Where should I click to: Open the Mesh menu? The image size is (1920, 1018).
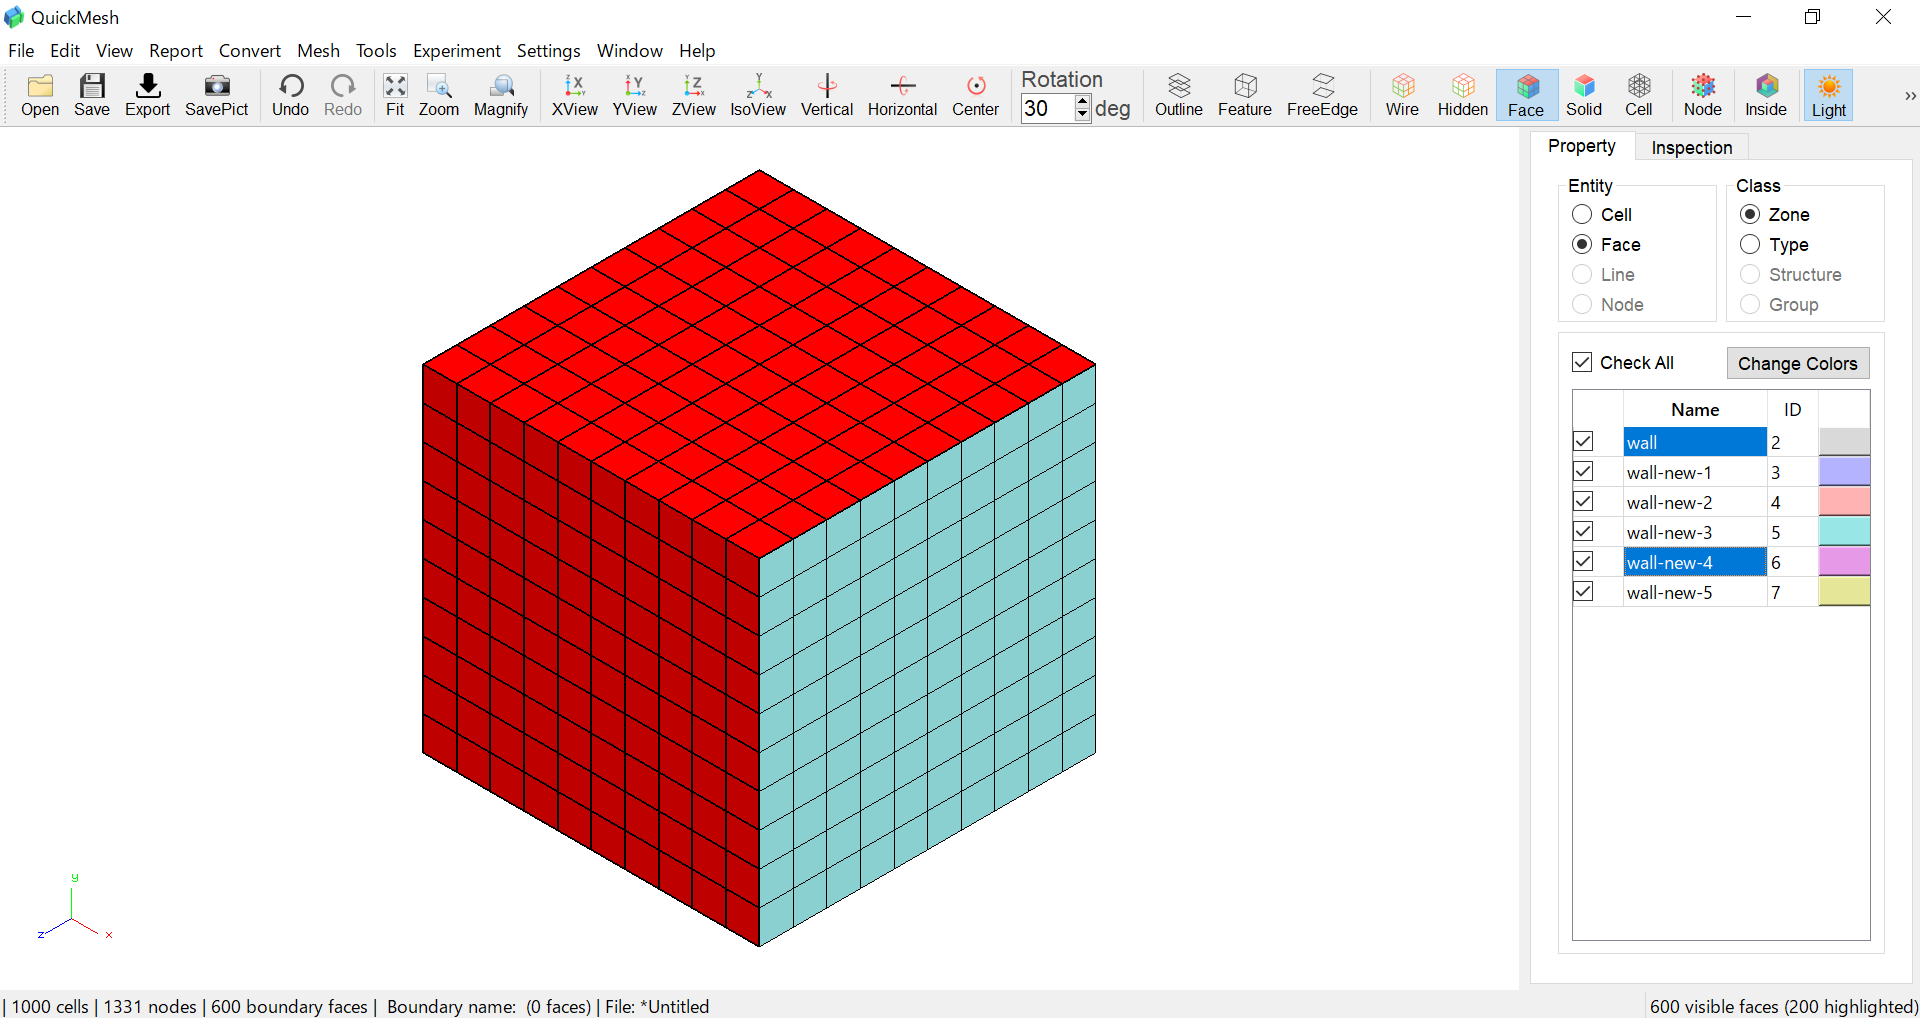click(x=318, y=50)
